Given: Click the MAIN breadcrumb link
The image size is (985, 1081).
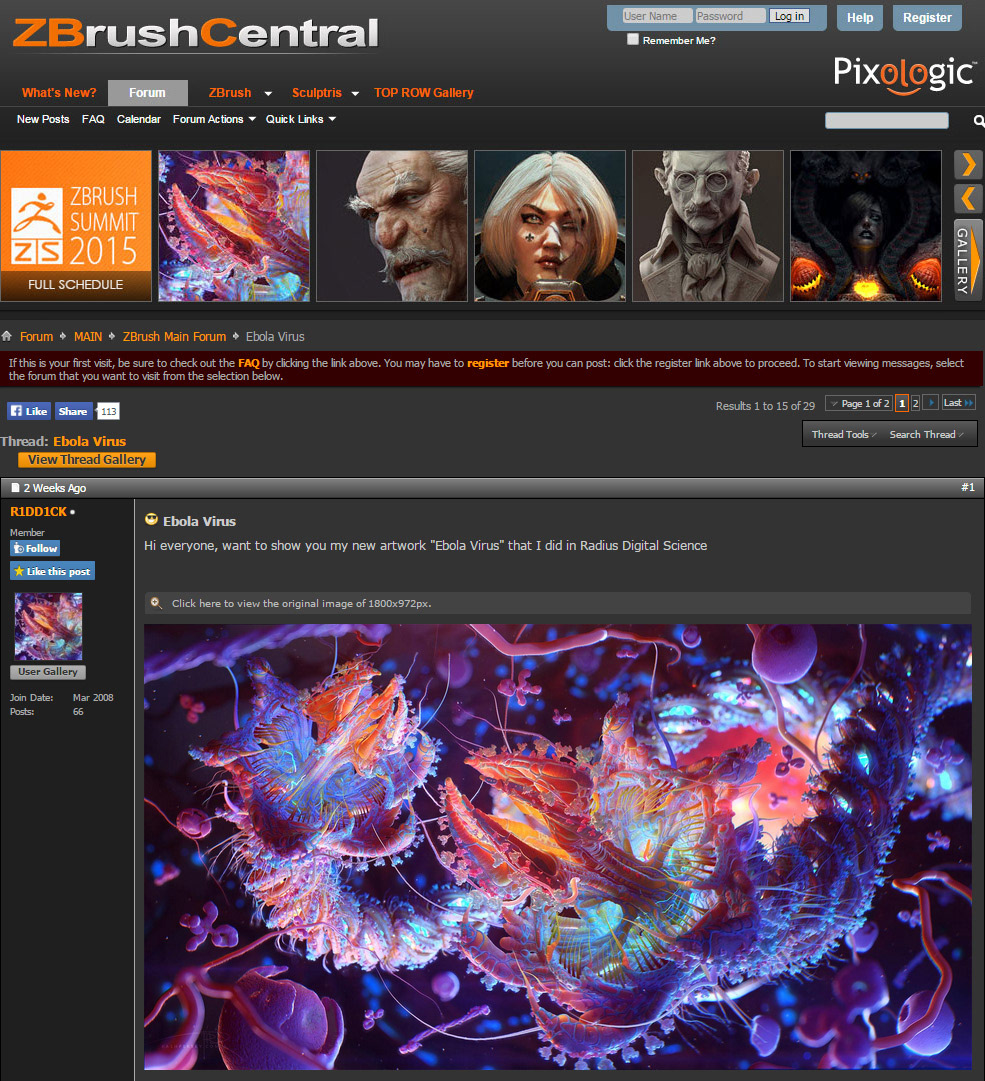Looking at the screenshot, I should (x=88, y=336).
